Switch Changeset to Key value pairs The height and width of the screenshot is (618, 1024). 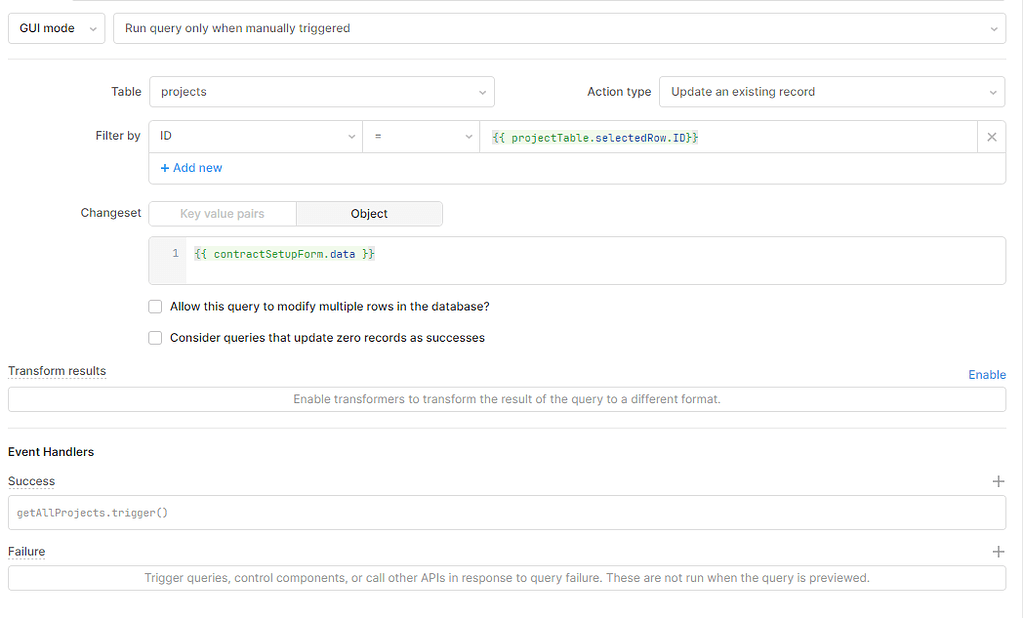point(222,214)
